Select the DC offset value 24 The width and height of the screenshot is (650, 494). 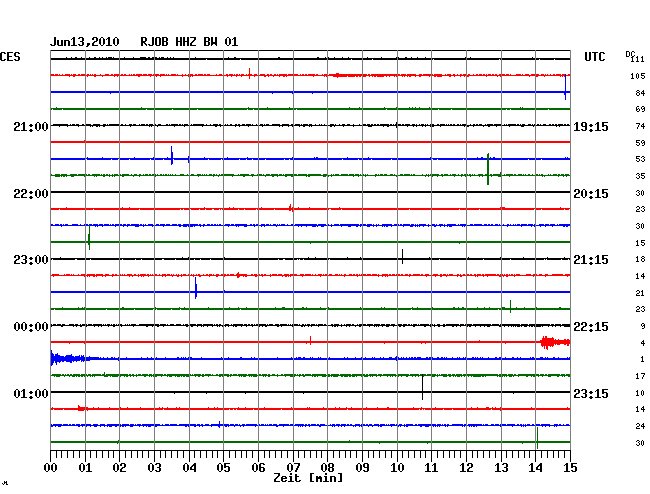tap(640, 426)
